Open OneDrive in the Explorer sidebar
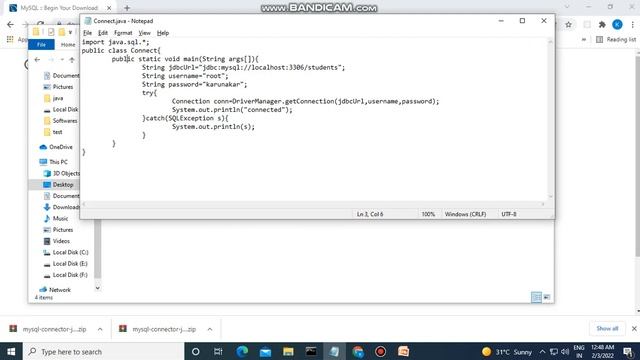Viewport: 640px width, 360px height. (56, 147)
